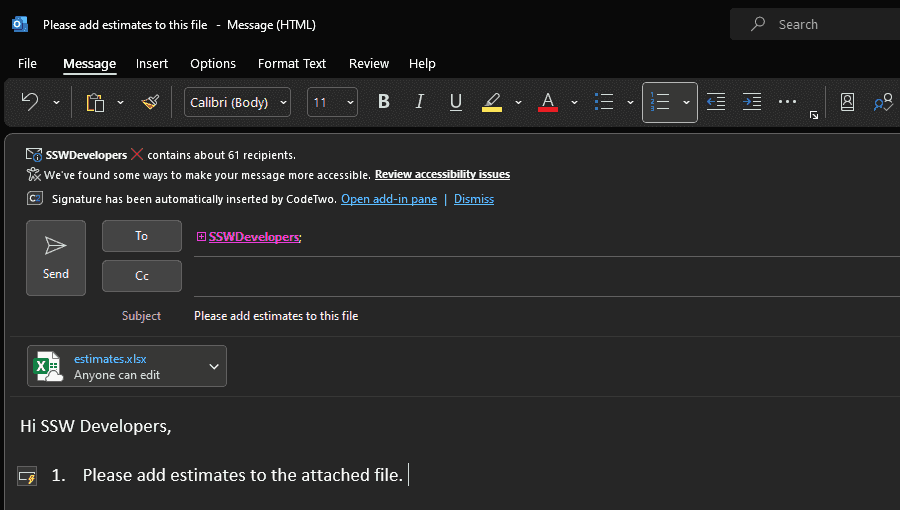Toggle italic formatting
Screen dimensions: 900x510
pos(419,102)
